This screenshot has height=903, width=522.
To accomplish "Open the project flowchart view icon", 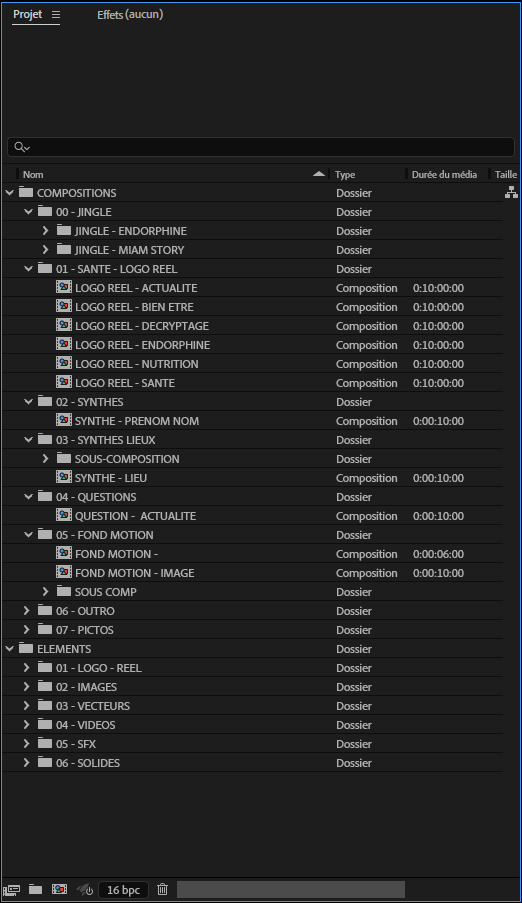I will 511,193.
